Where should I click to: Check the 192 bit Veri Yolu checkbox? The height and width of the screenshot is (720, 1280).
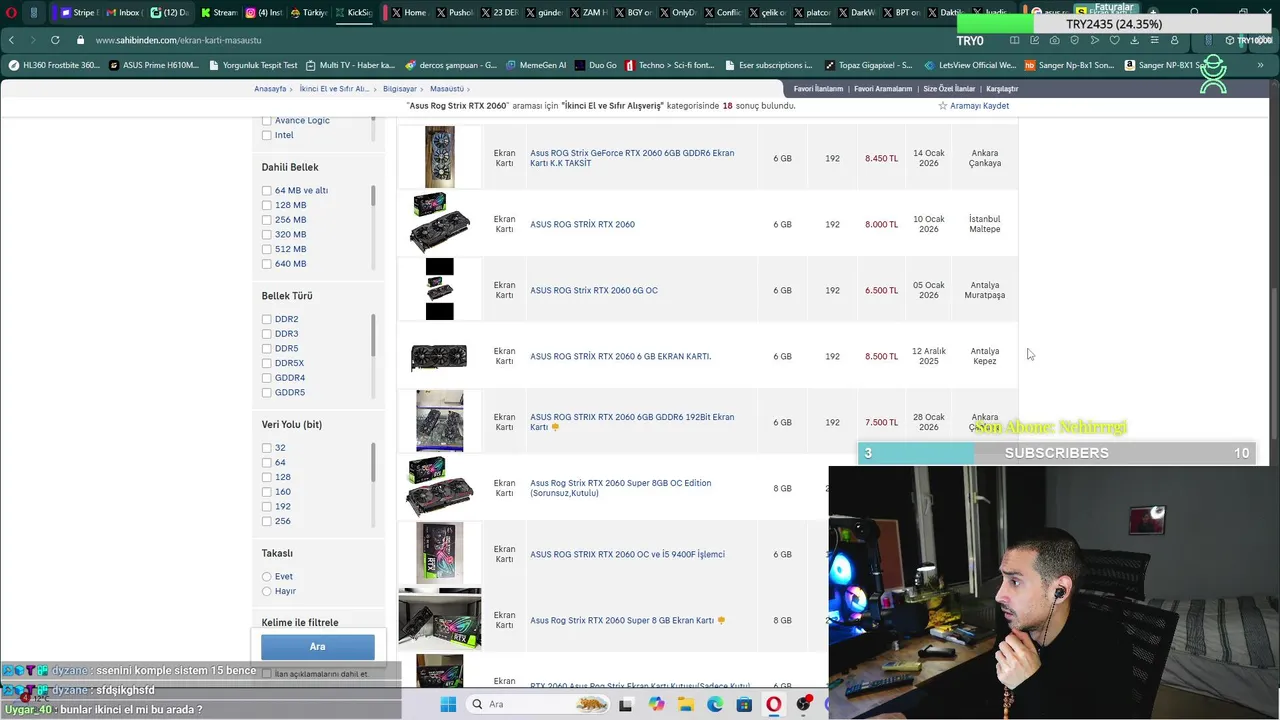pyautogui.click(x=267, y=507)
